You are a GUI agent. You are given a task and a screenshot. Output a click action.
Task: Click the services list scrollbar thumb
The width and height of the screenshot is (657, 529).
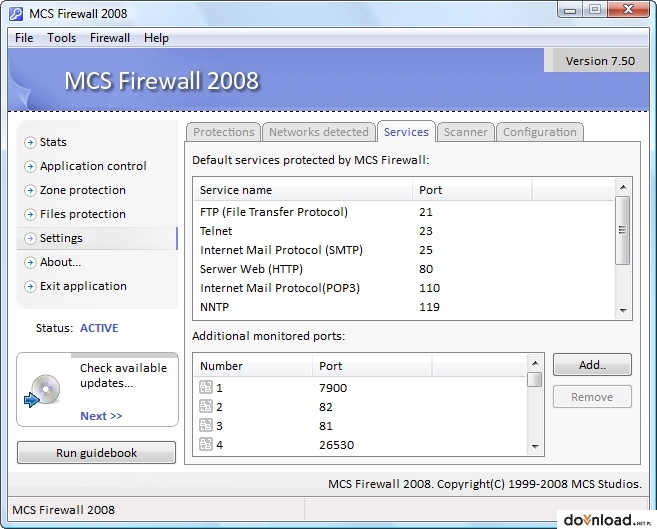point(623,230)
